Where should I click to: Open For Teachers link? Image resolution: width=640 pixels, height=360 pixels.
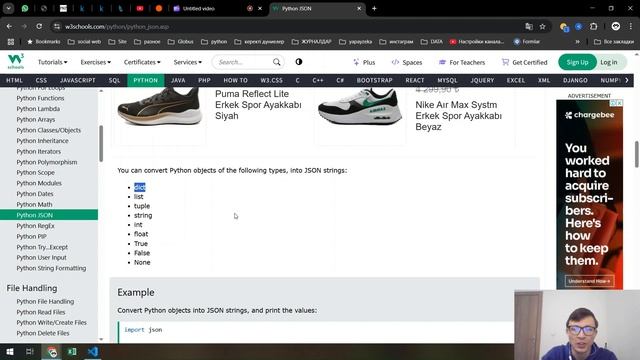coord(462,62)
